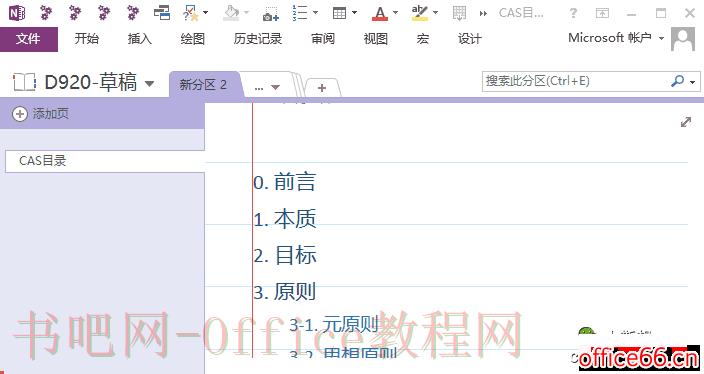704x374 pixels.
Task: Select the CAS目录 page in list
Action: coord(105,161)
